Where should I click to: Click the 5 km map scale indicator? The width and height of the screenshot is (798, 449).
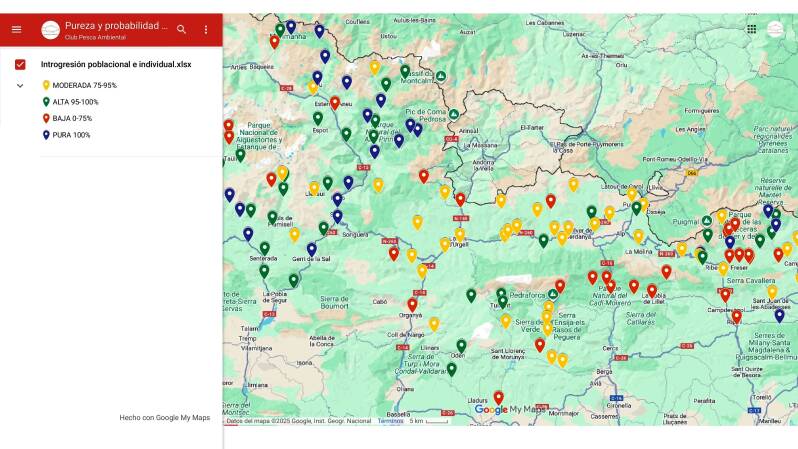429,421
